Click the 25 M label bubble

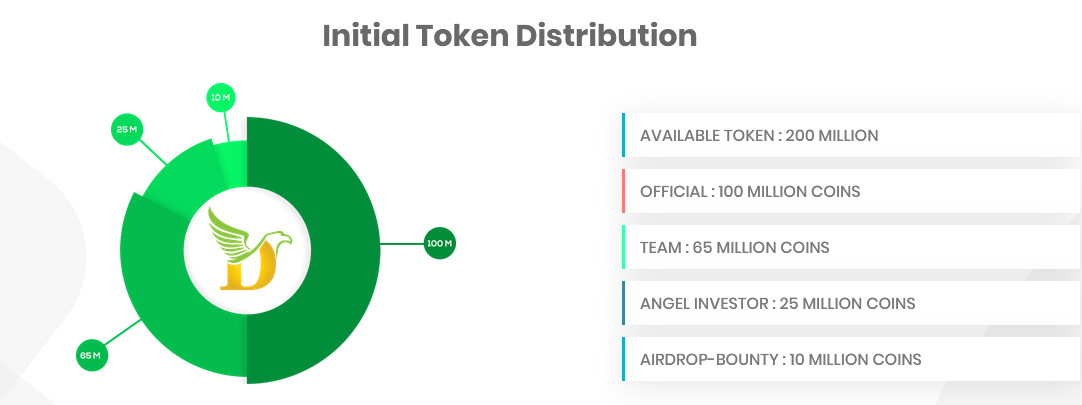pyautogui.click(x=126, y=130)
